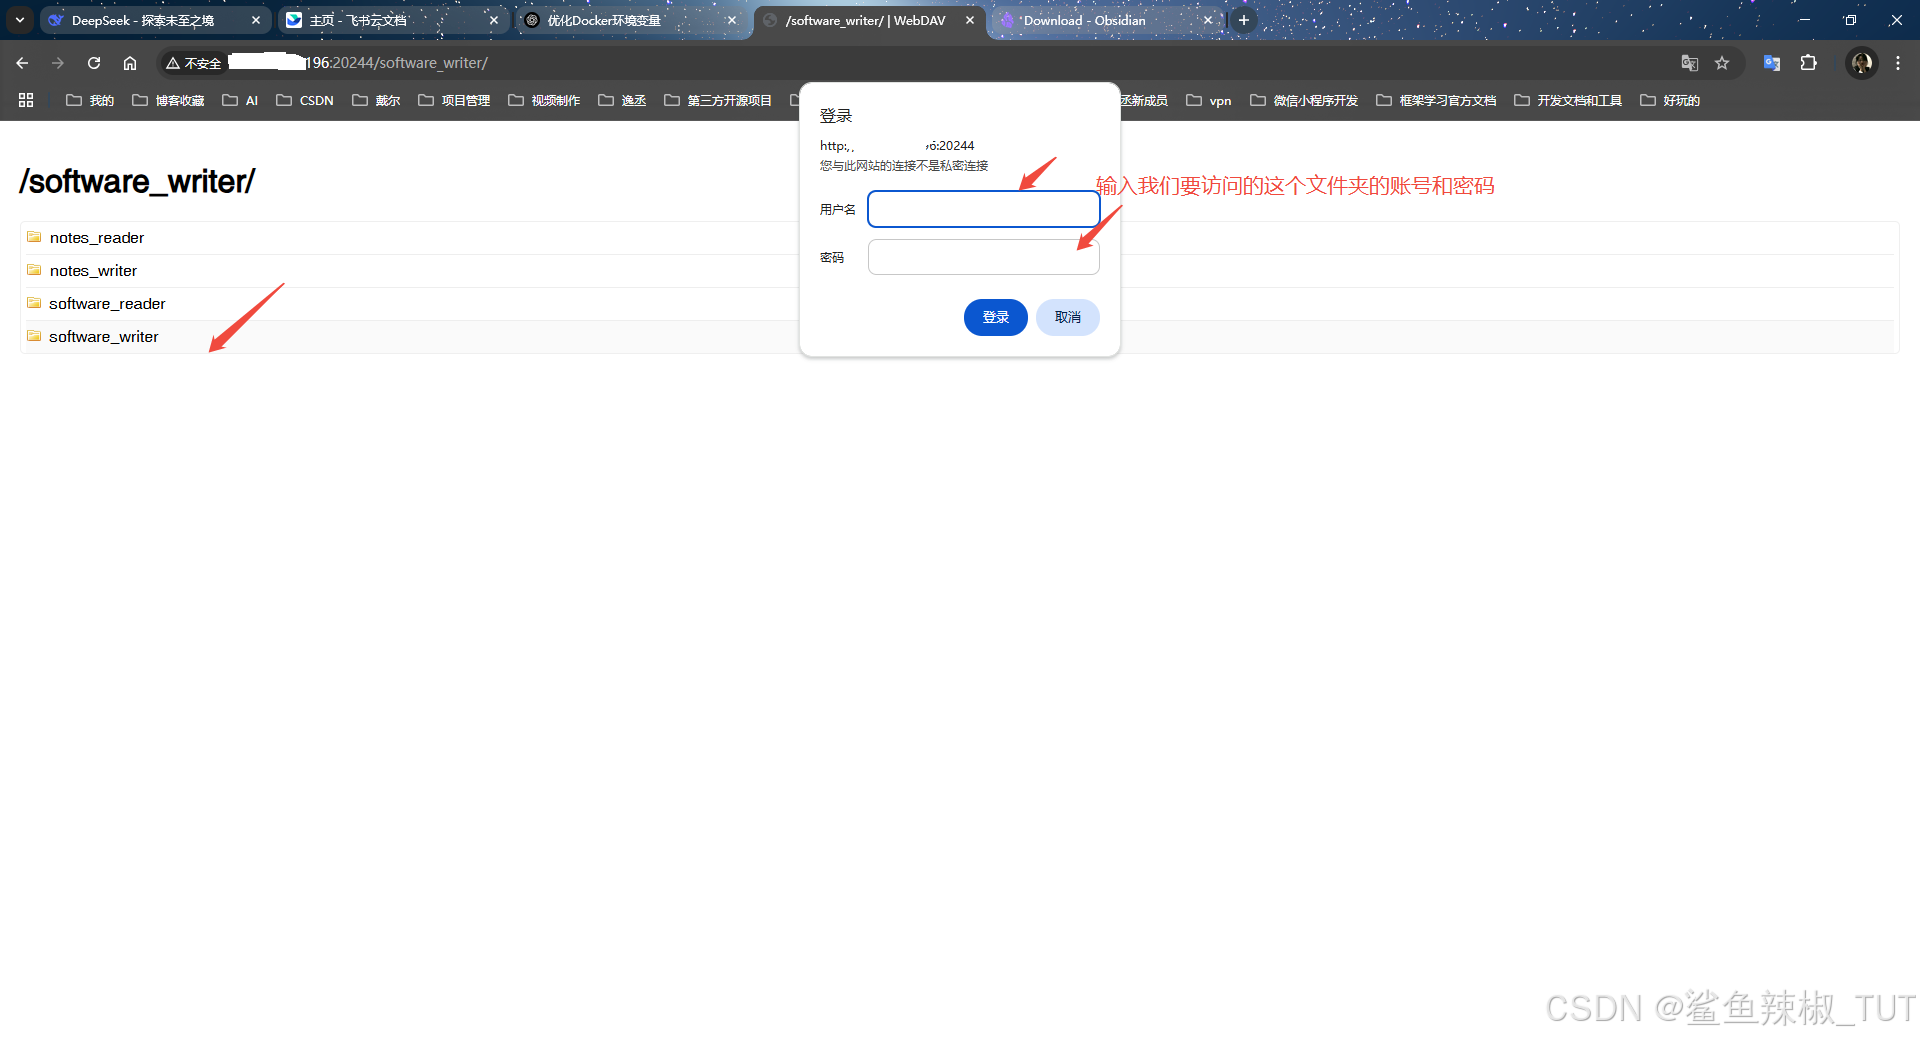Click the translate page icon in address bar
The width and height of the screenshot is (1920, 1040).
pyautogui.click(x=1689, y=62)
